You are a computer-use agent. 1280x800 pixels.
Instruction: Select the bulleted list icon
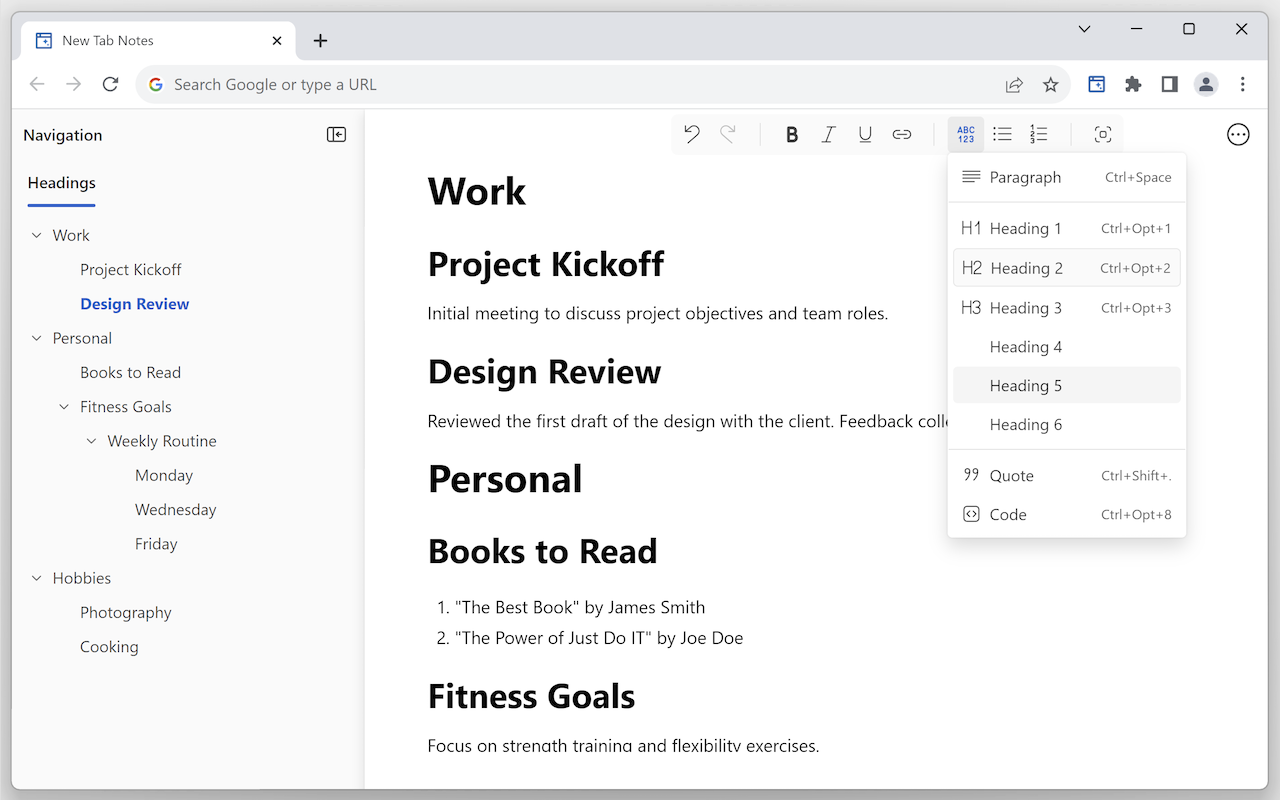point(1002,133)
